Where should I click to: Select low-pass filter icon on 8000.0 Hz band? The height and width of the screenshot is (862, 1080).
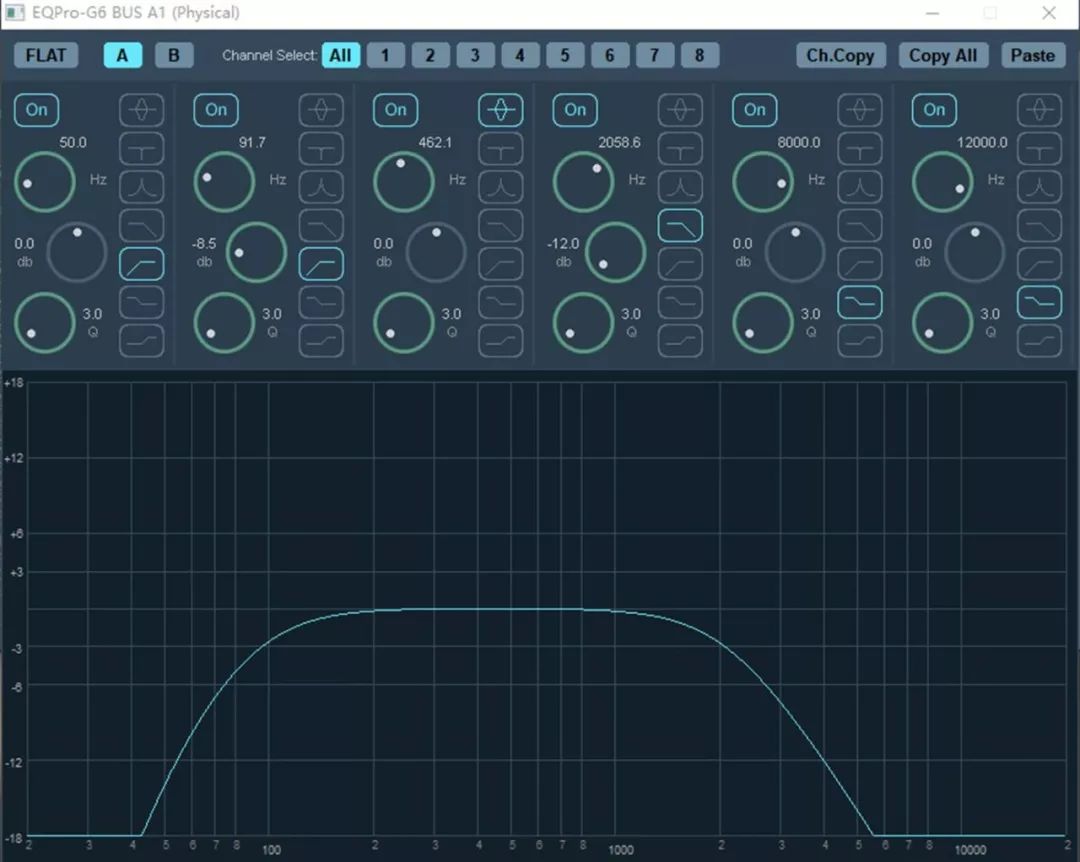click(859, 225)
